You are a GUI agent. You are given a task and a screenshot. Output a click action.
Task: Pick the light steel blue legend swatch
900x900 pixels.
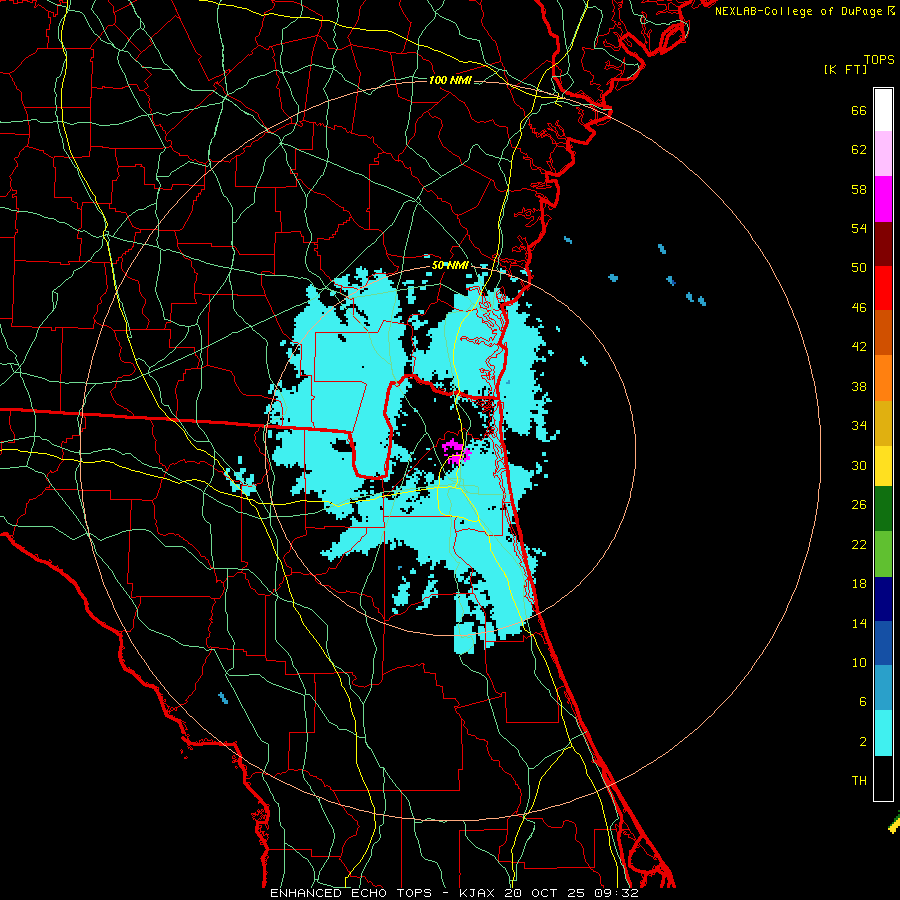click(883, 687)
